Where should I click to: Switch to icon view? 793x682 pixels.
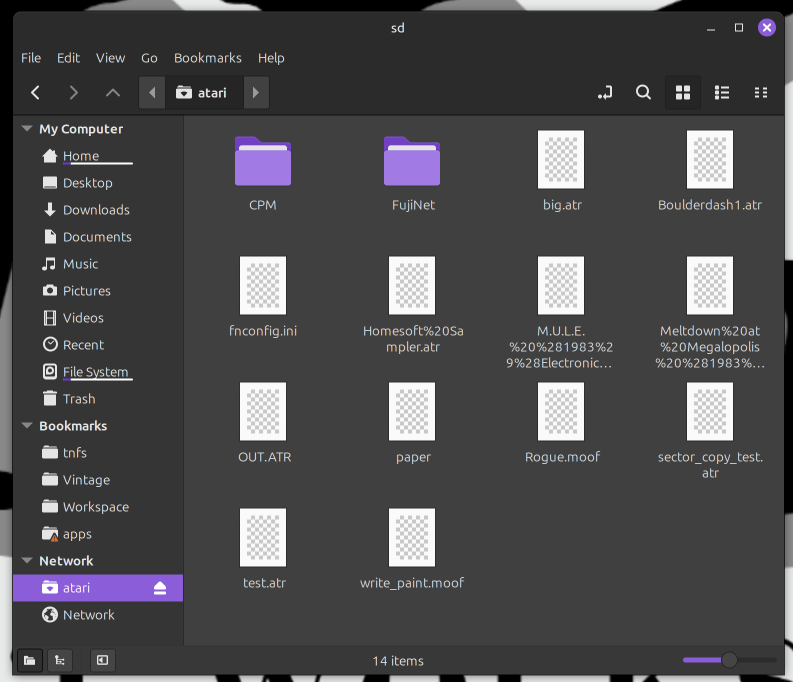click(x=683, y=93)
